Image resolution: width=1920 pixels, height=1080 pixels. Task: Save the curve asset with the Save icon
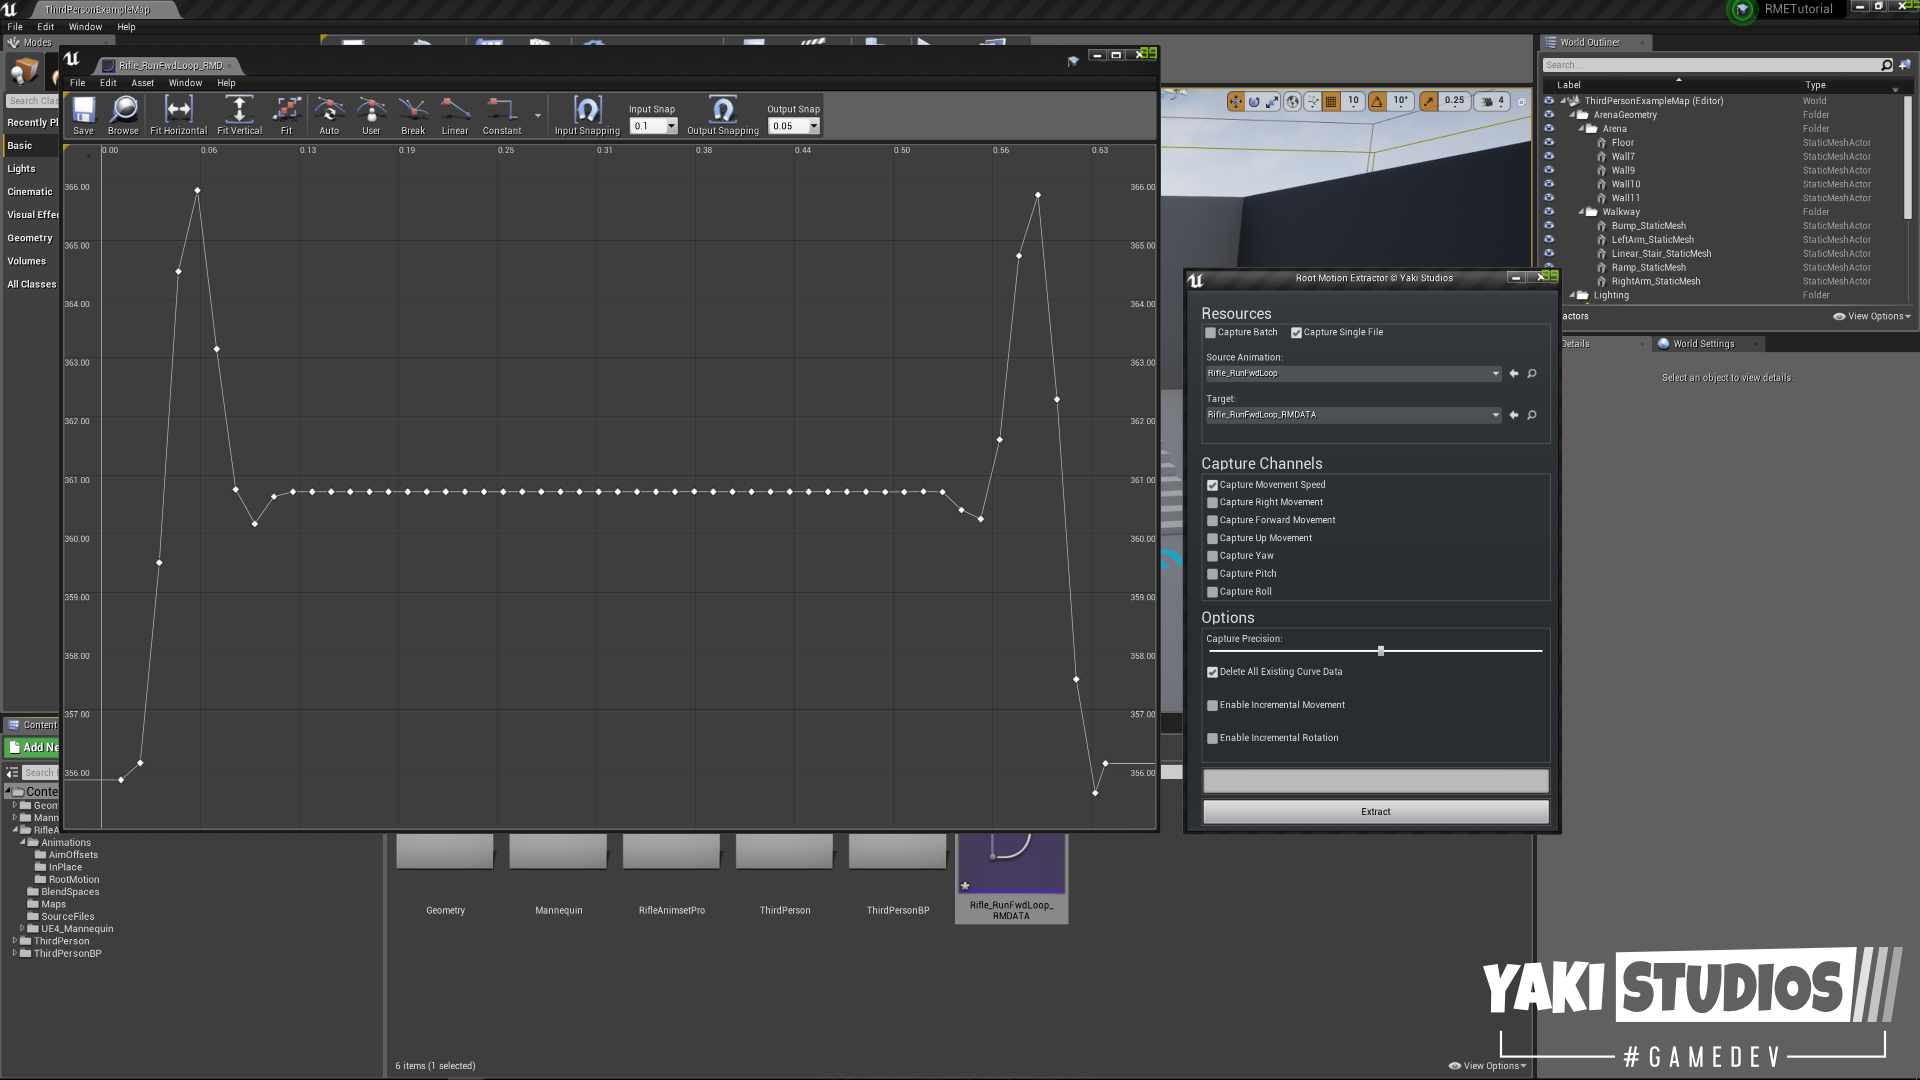point(83,115)
